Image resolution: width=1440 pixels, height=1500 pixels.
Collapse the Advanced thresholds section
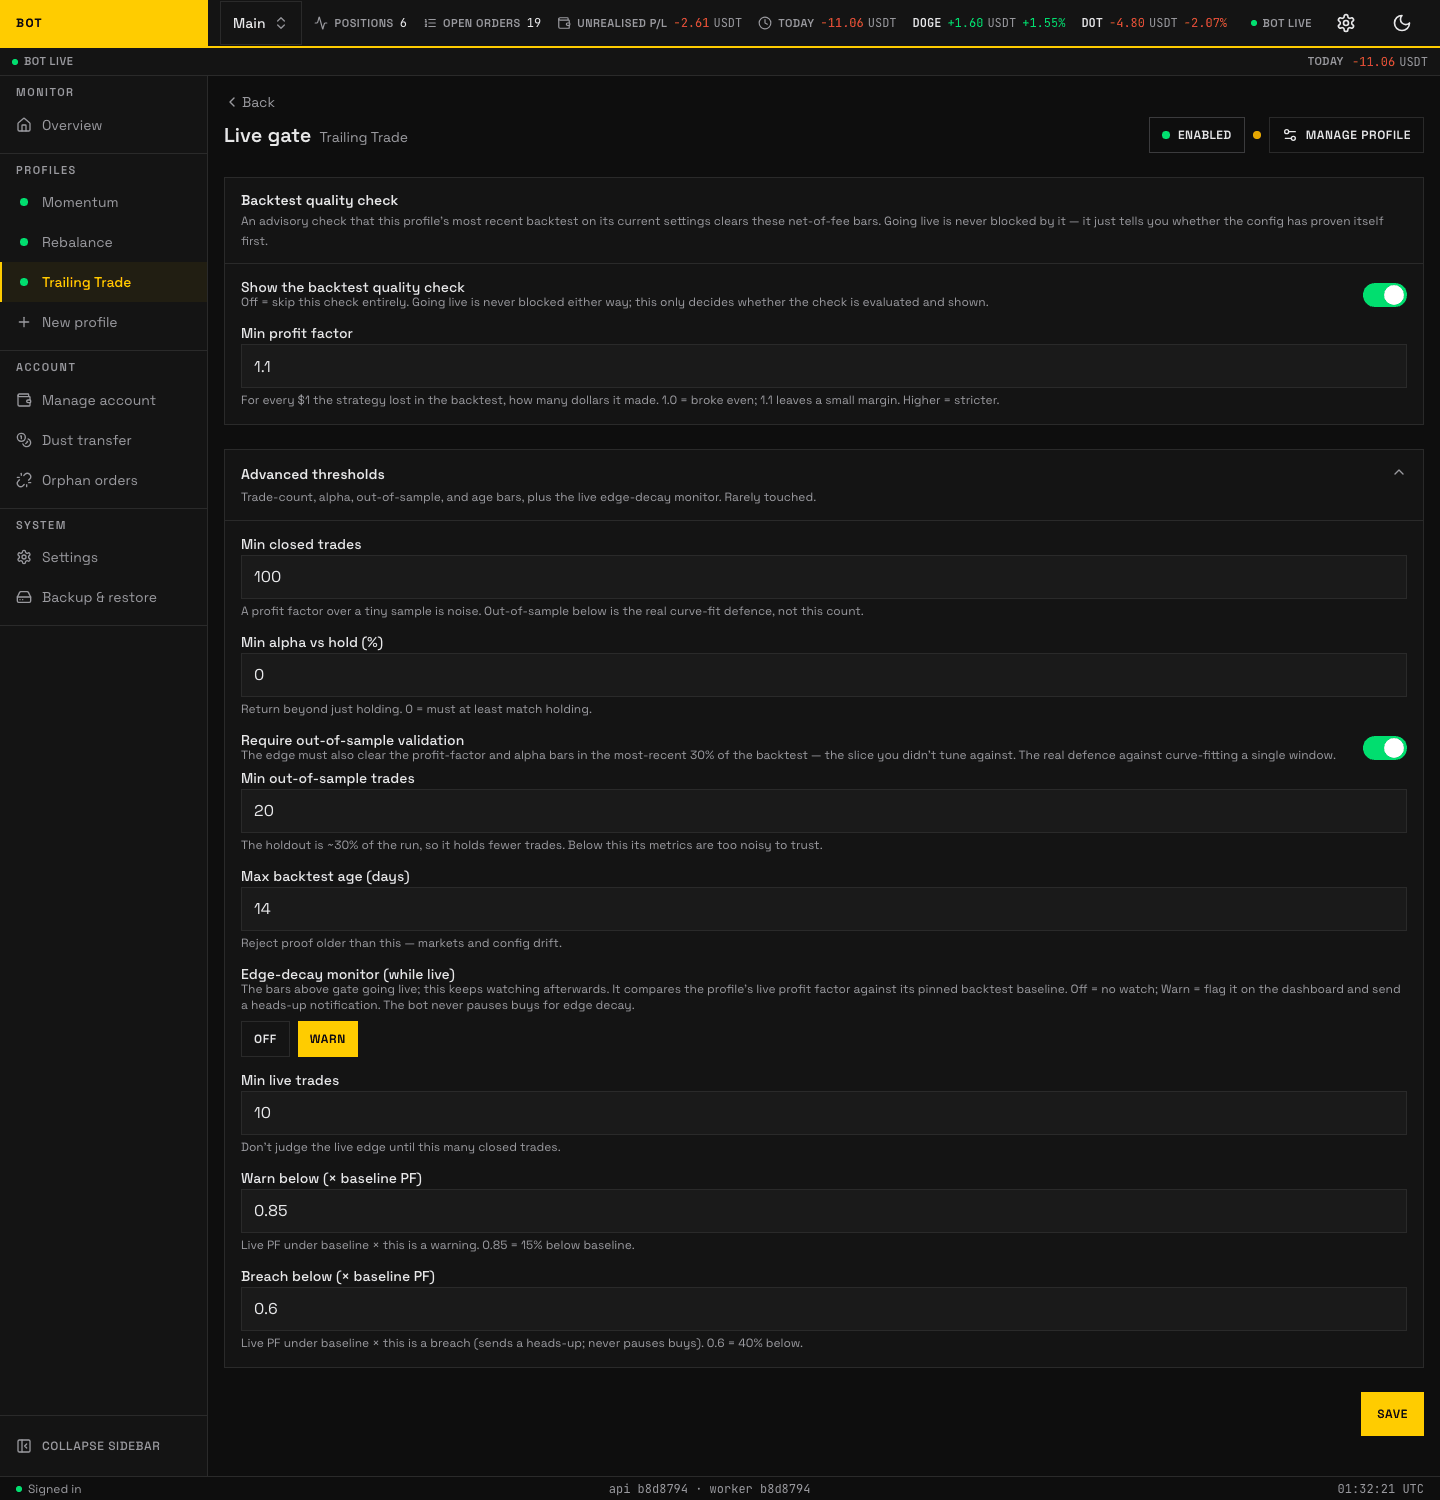[1399, 473]
